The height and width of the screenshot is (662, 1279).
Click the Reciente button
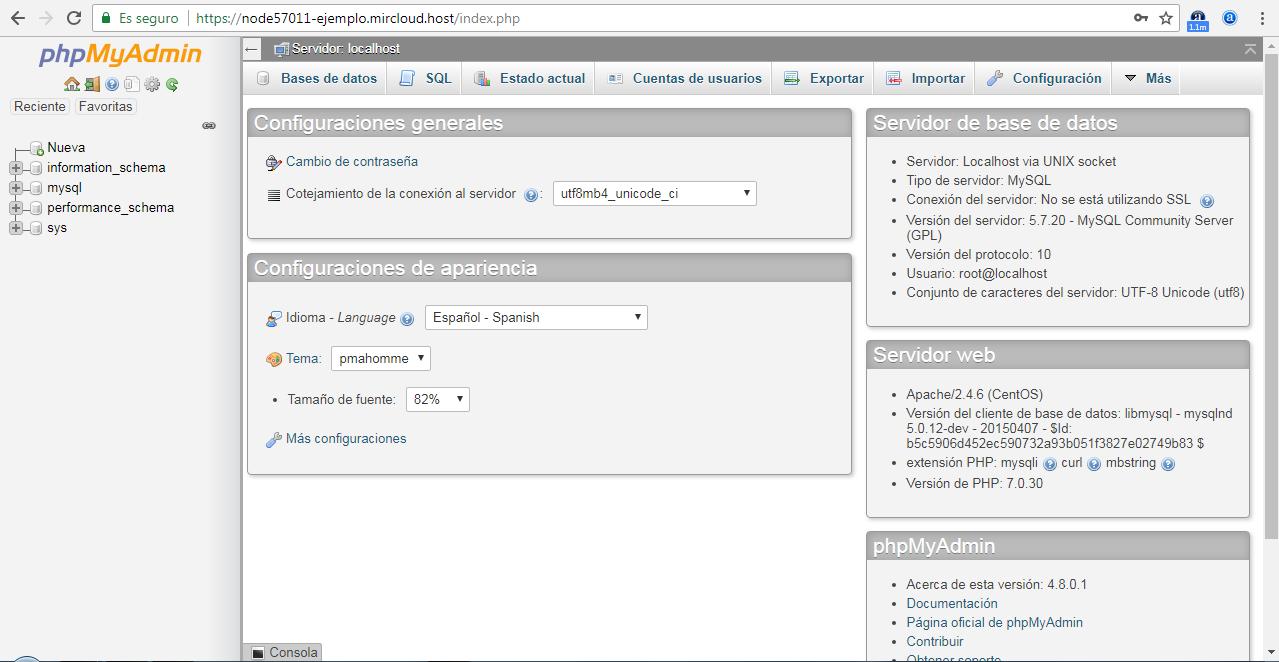point(40,107)
